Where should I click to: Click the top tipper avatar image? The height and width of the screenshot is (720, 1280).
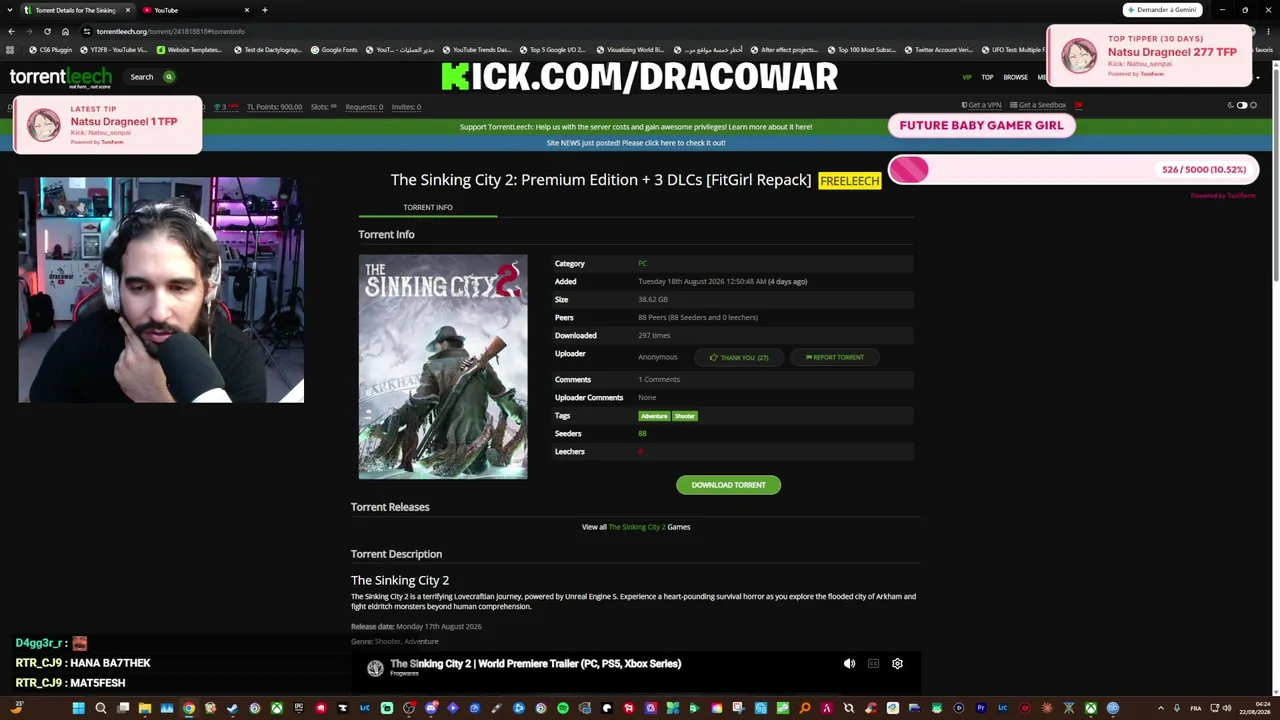[x=1079, y=56]
